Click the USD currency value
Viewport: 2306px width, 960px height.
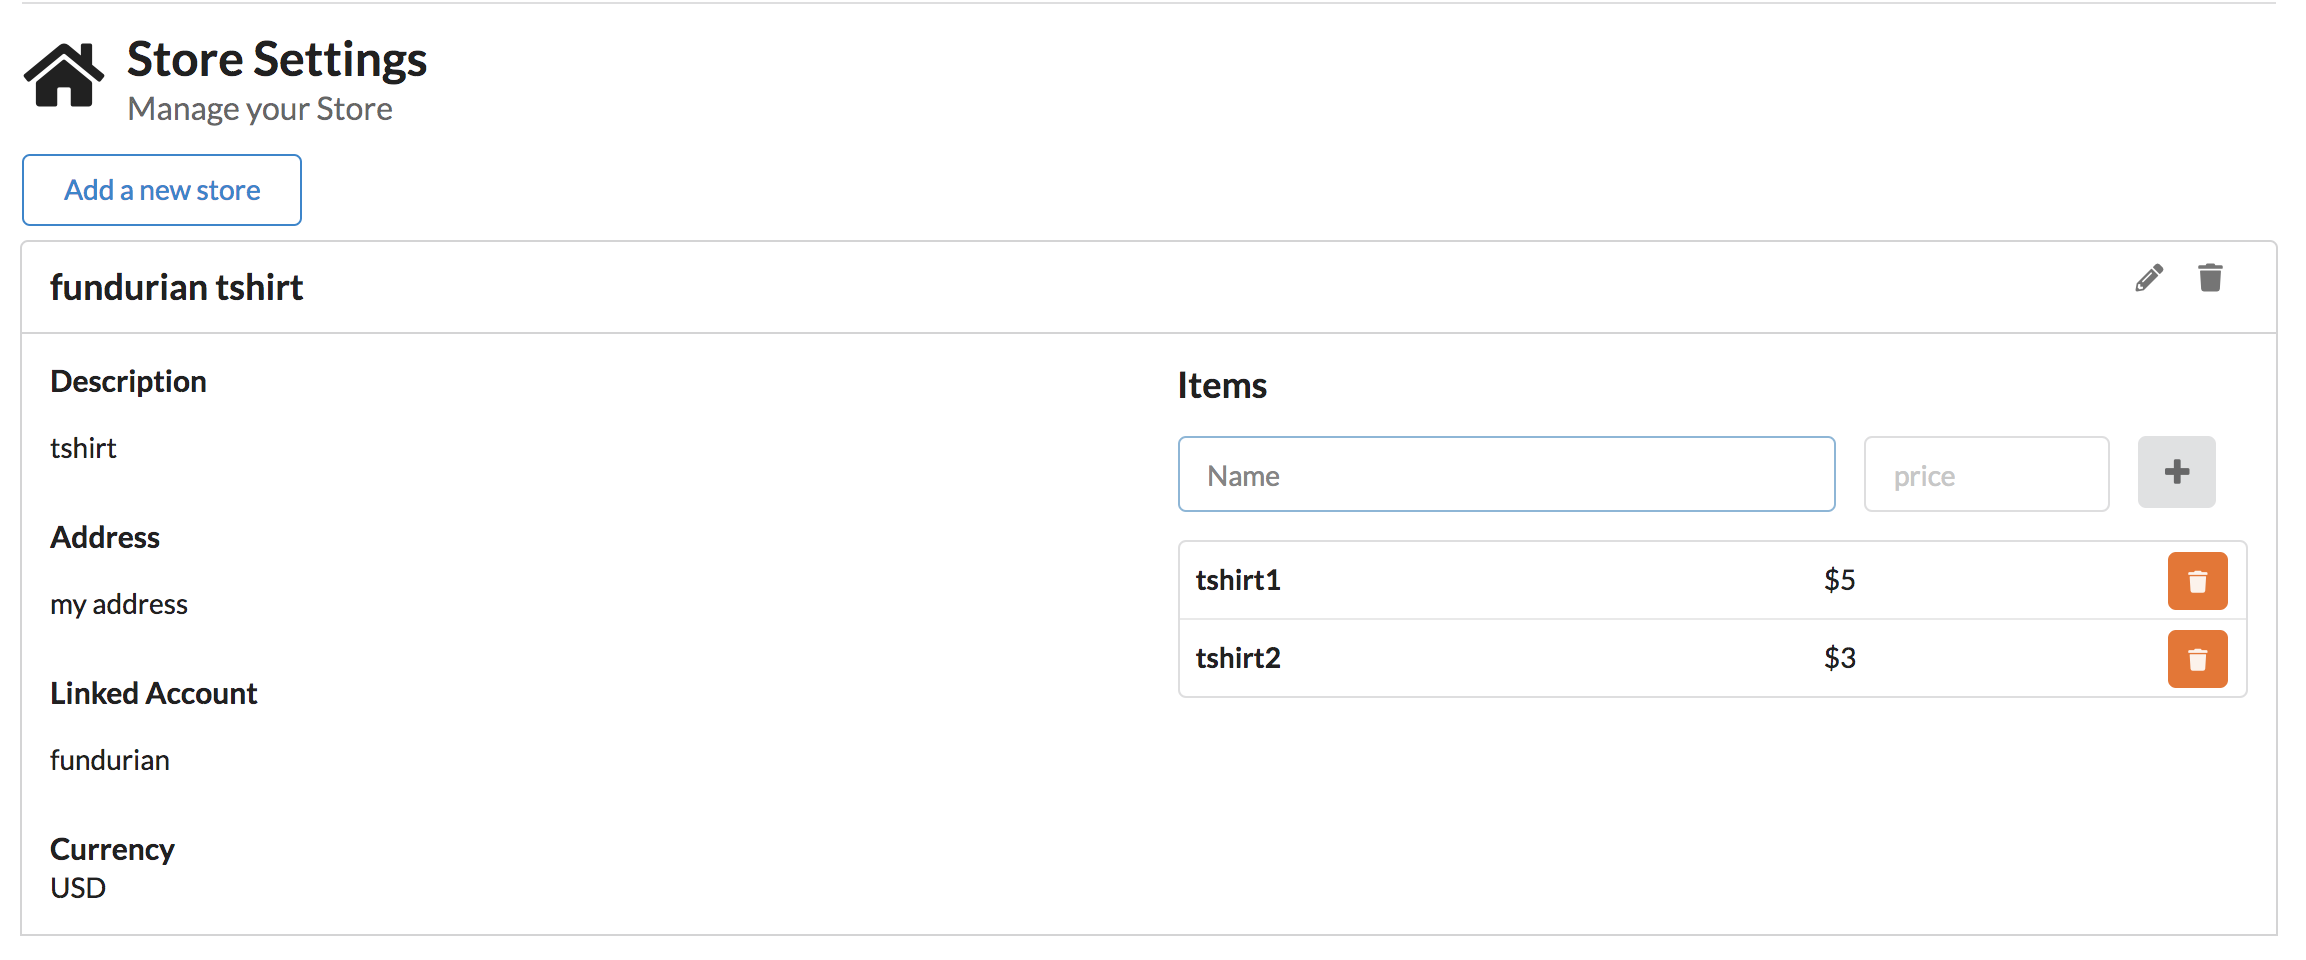pyautogui.click(x=78, y=888)
